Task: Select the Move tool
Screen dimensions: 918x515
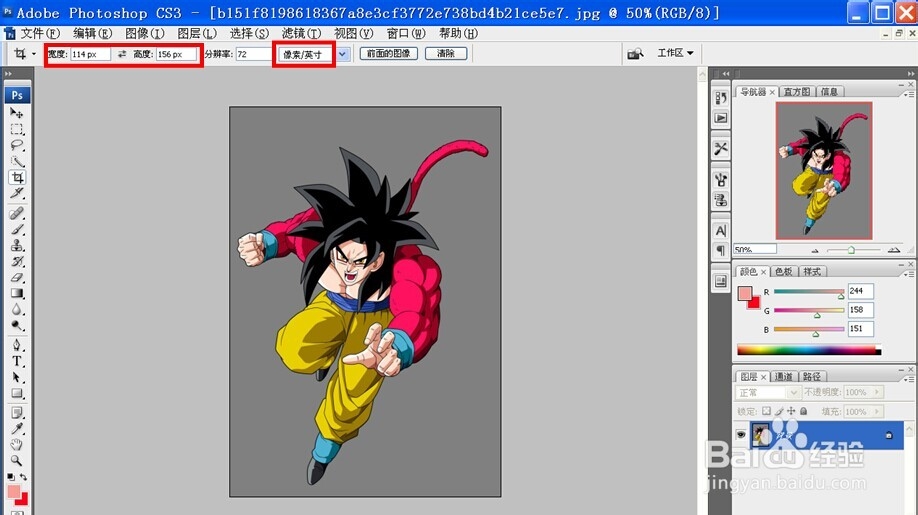Action: [x=16, y=113]
